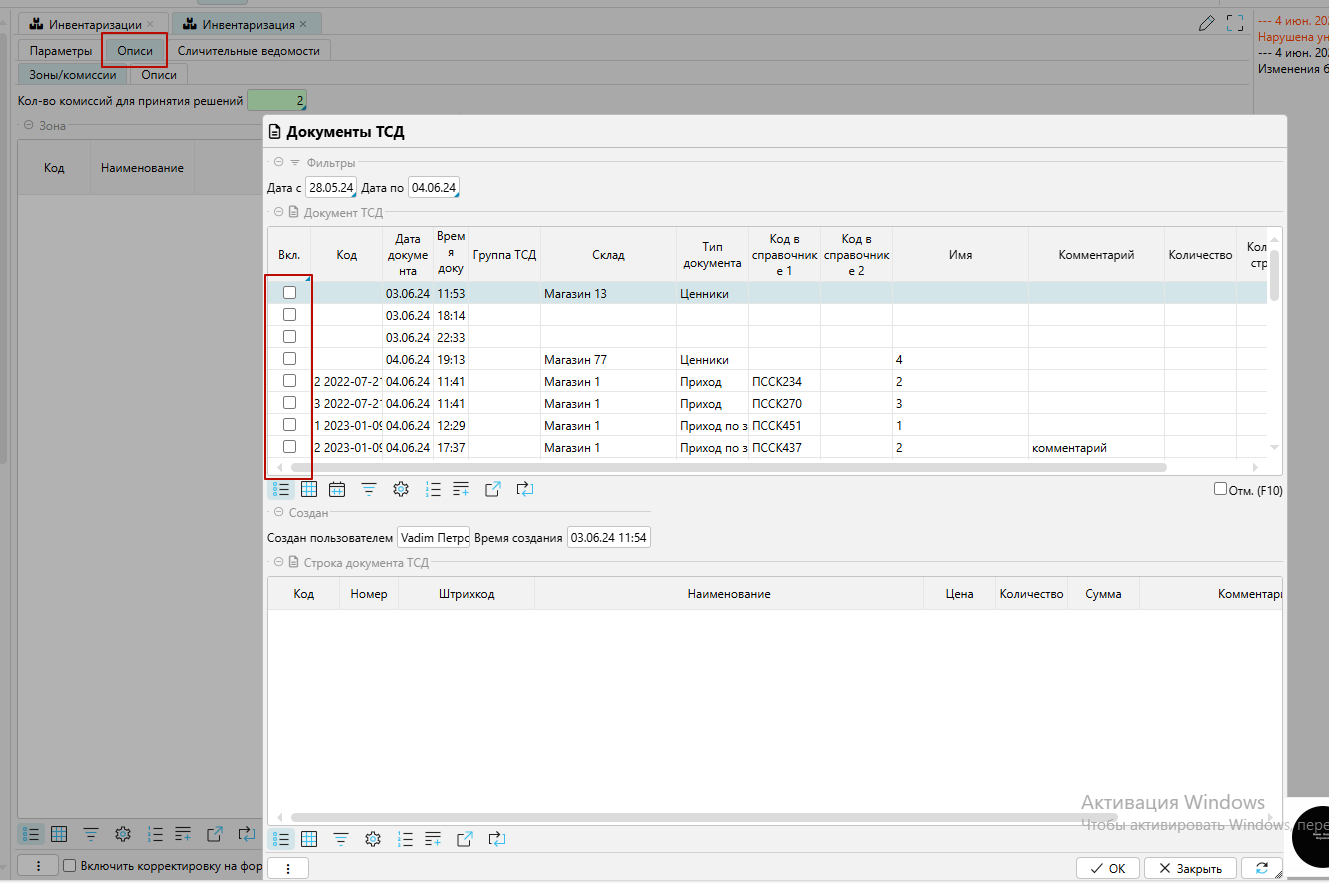The height and width of the screenshot is (883, 1329).
Task: Open the filter icon under the Документ ТСД grid
Action: pyautogui.click(x=369, y=489)
